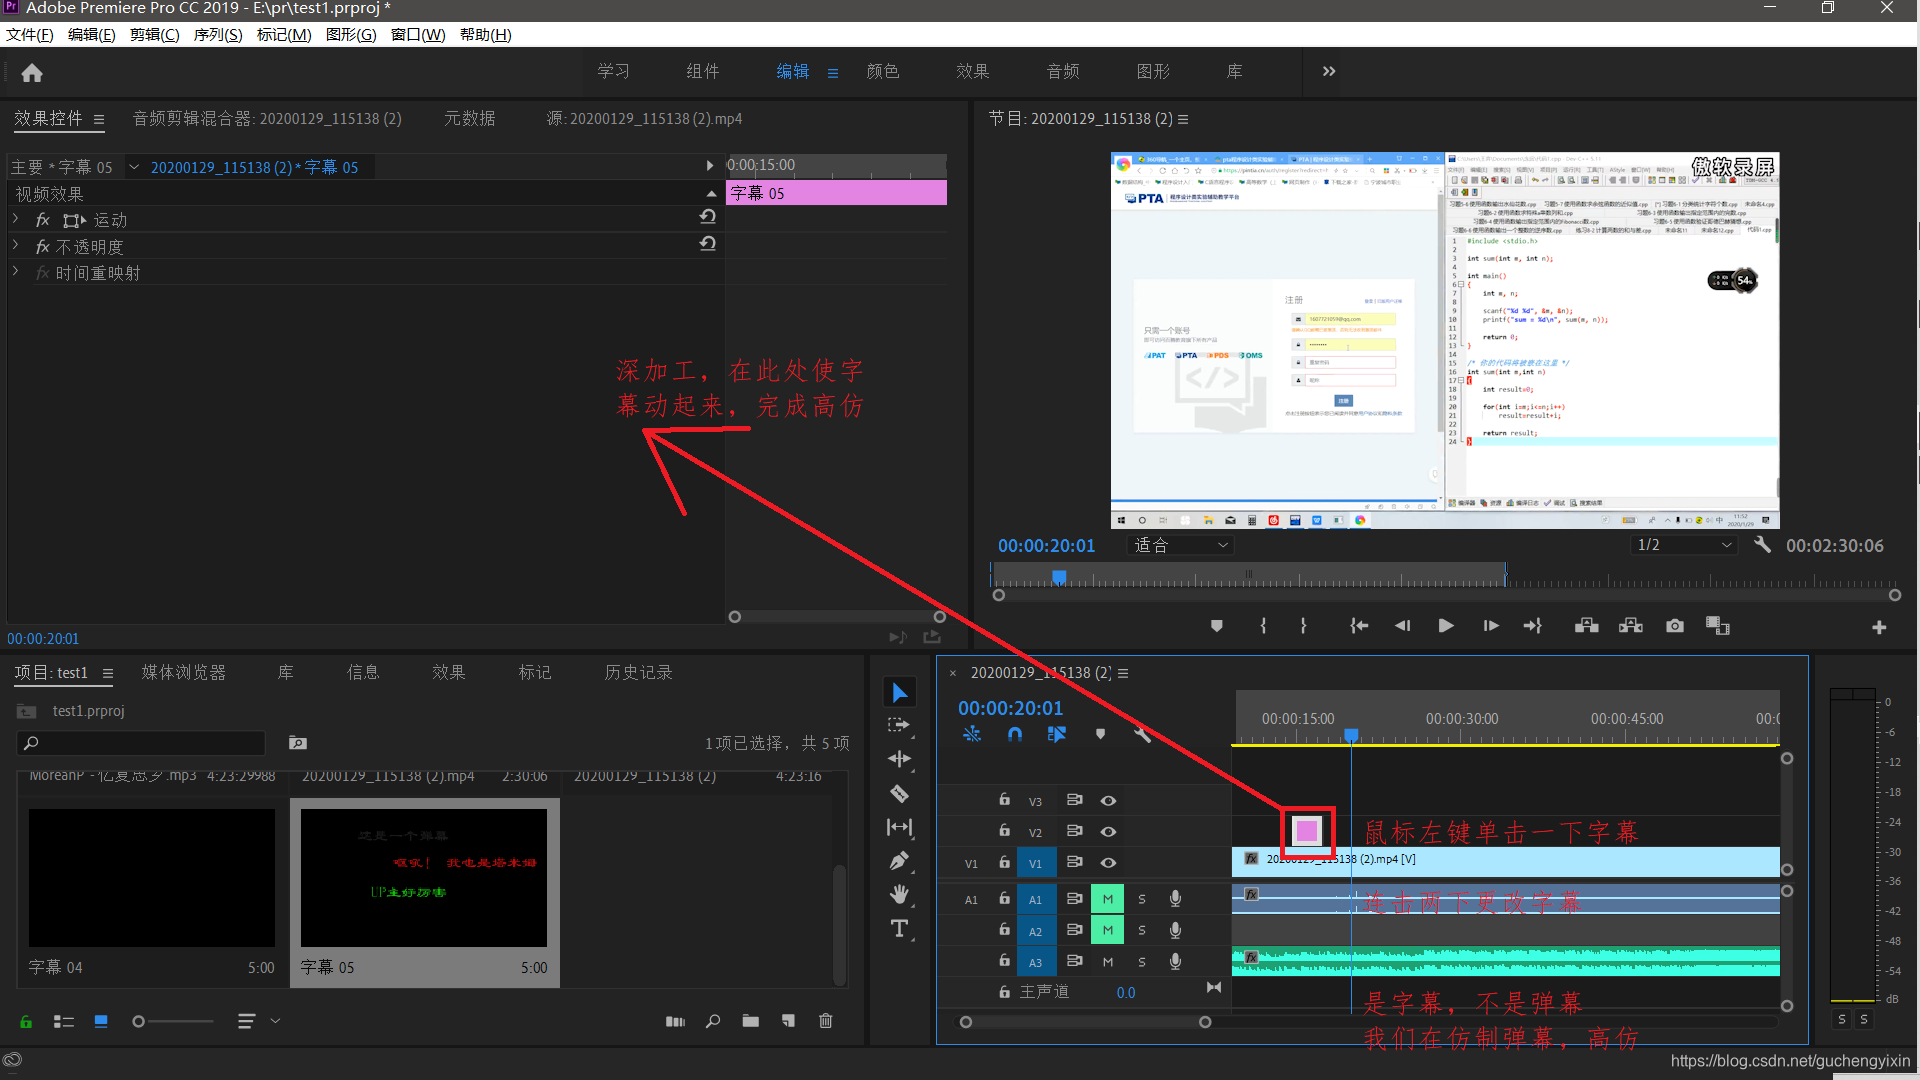Create new bin folder icon

tap(751, 1021)
